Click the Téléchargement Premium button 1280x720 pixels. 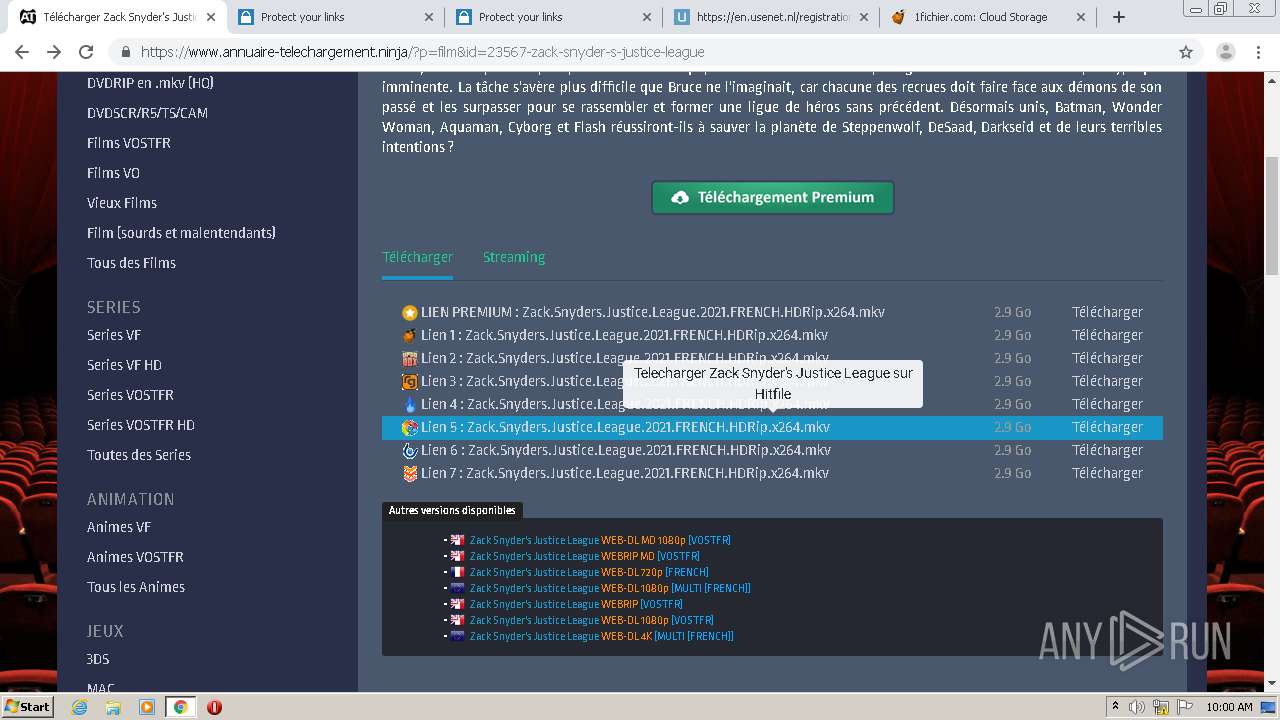point(773,198)
